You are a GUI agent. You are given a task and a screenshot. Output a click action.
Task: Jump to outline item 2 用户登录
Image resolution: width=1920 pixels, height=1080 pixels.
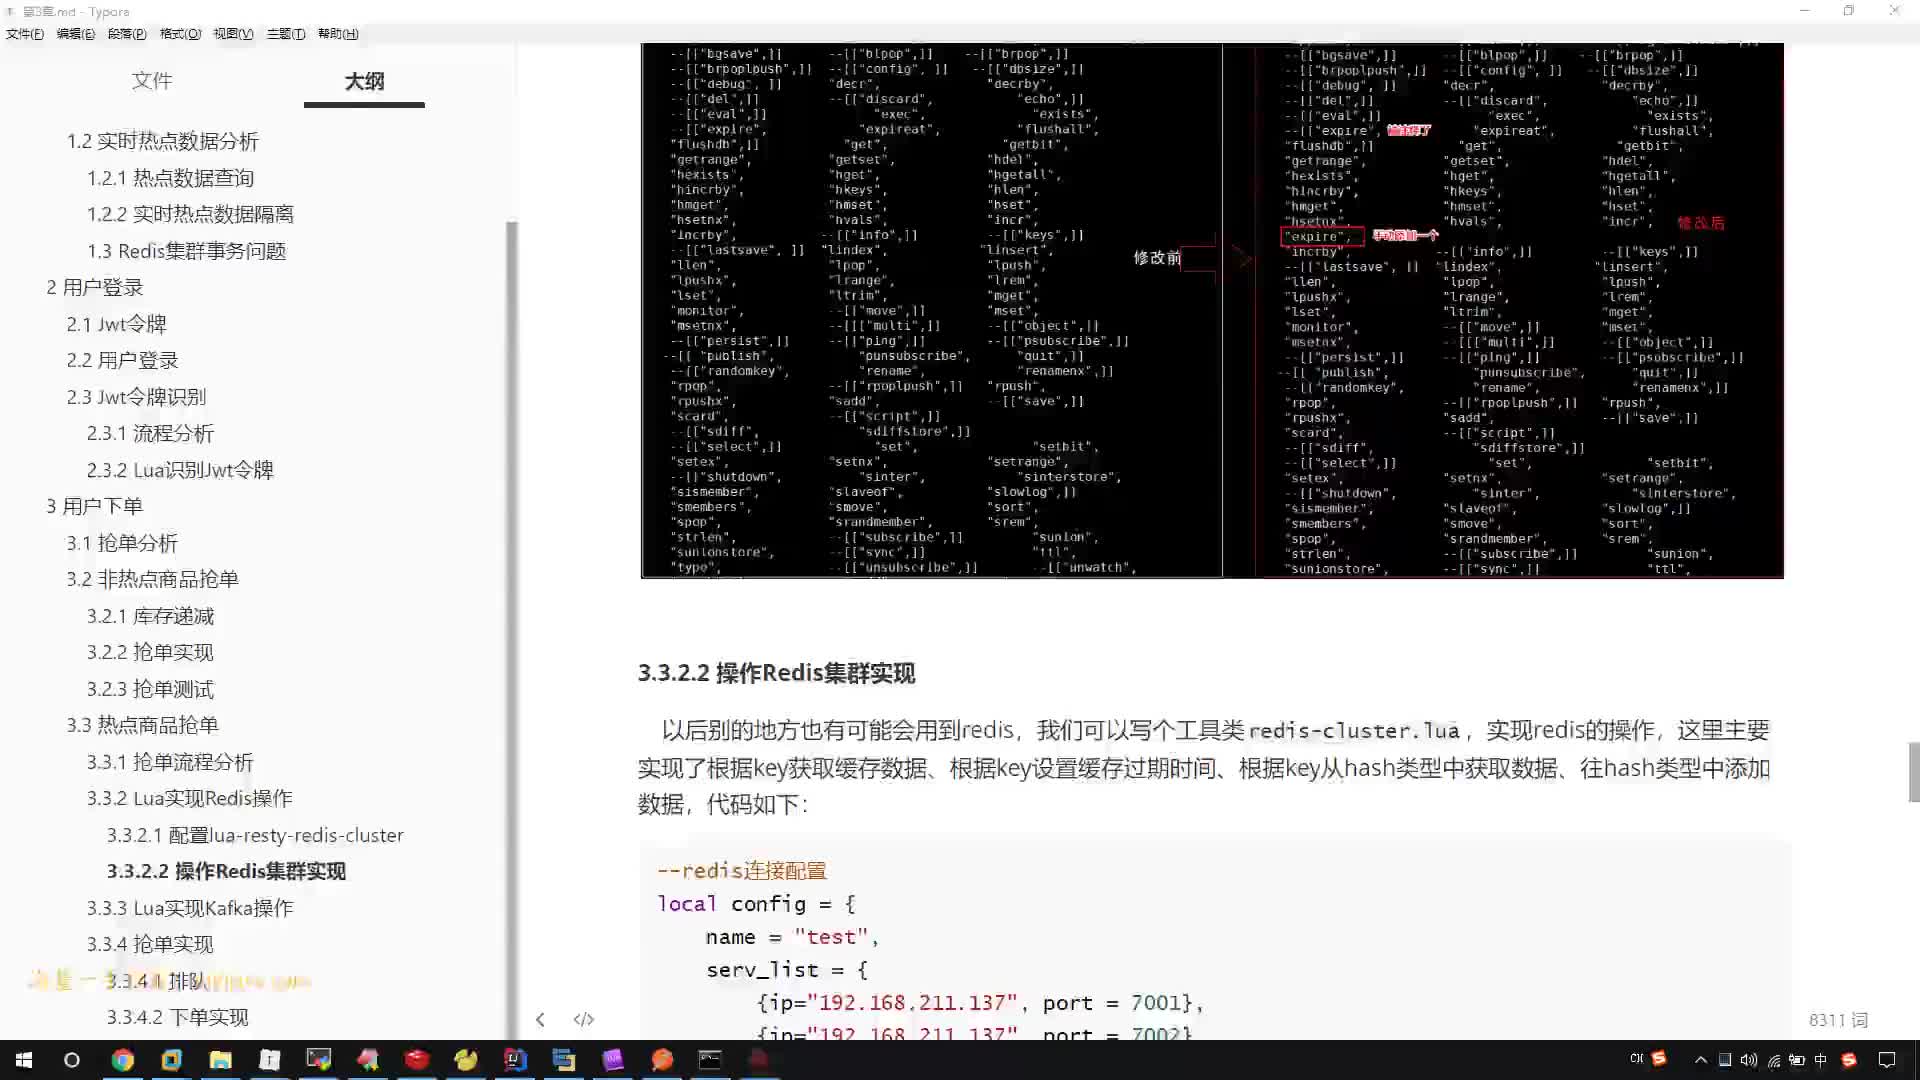tap(95, 287)
